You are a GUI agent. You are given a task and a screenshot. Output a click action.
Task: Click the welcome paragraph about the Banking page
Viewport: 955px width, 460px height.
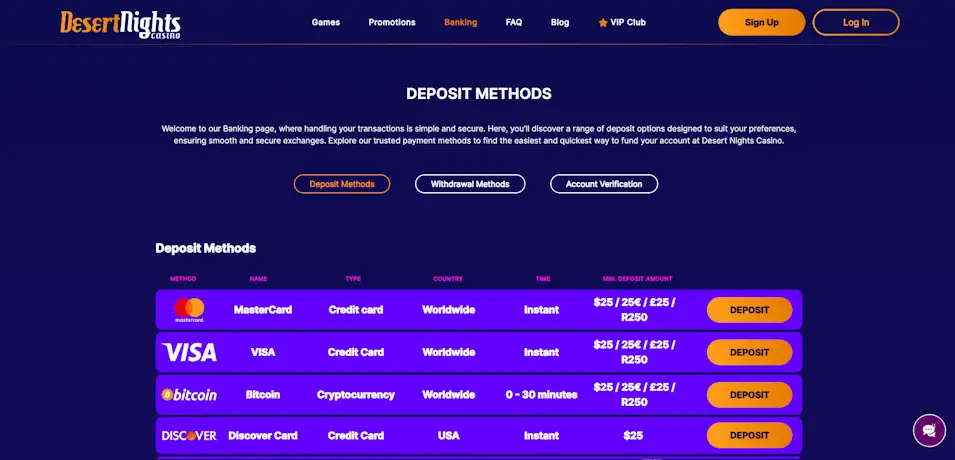pos(479,135)
